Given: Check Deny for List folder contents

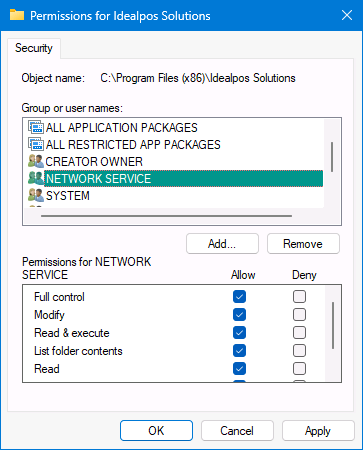Looking at the screenshot, I should coord(299,350).
